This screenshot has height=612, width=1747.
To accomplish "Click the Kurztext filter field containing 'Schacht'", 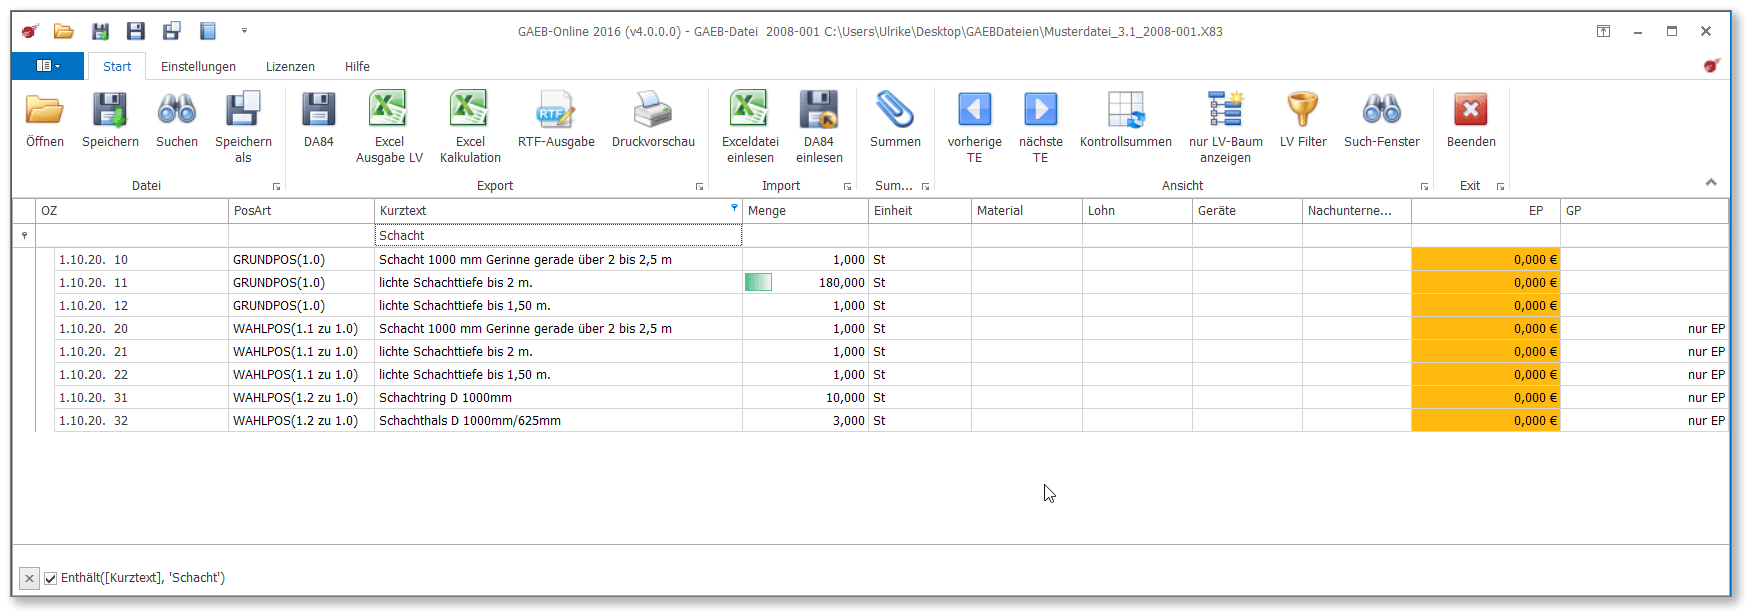I will (558, 236).
